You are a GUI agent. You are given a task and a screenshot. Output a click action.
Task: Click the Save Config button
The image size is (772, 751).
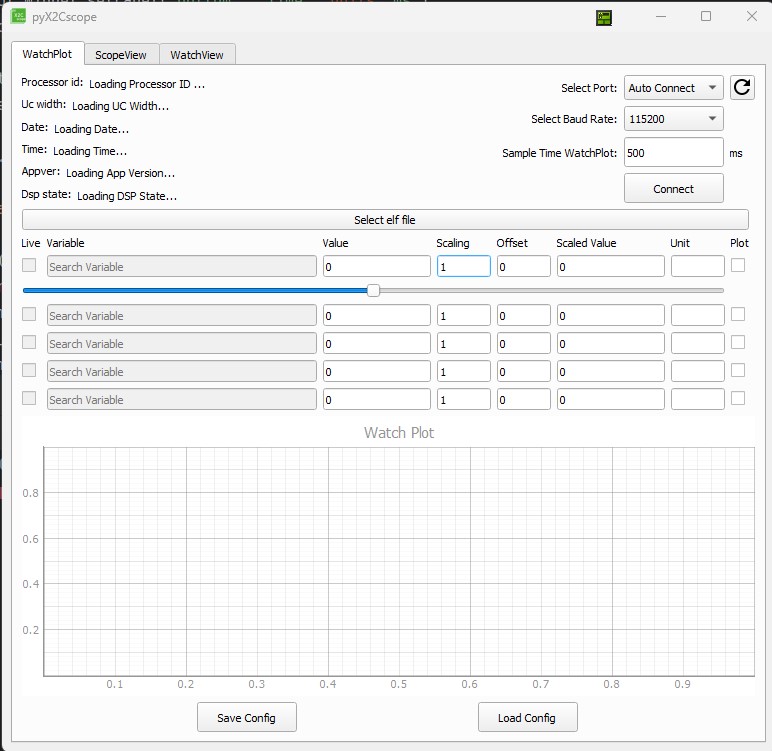(x=247, y=717)
